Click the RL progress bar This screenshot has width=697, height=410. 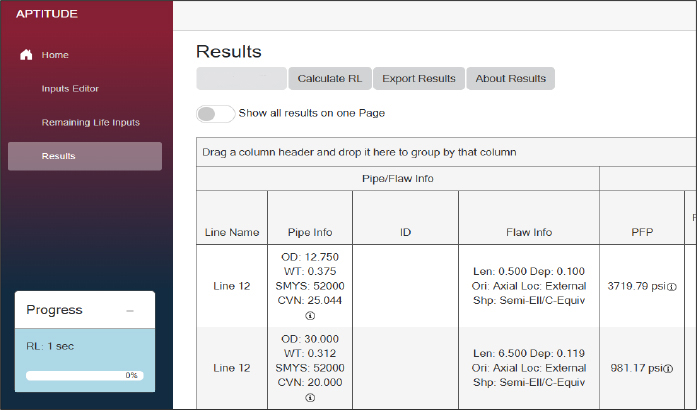(x=84, y=376)
